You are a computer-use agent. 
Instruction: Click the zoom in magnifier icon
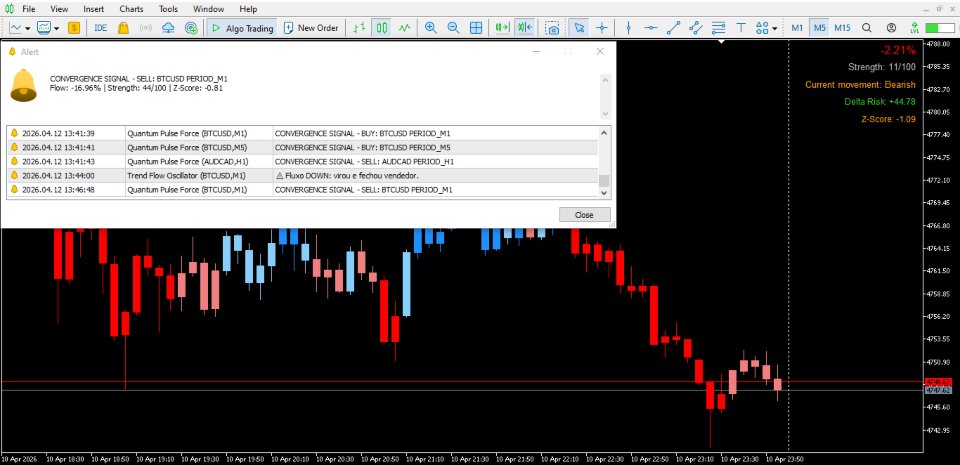click(x=431, y=28)
